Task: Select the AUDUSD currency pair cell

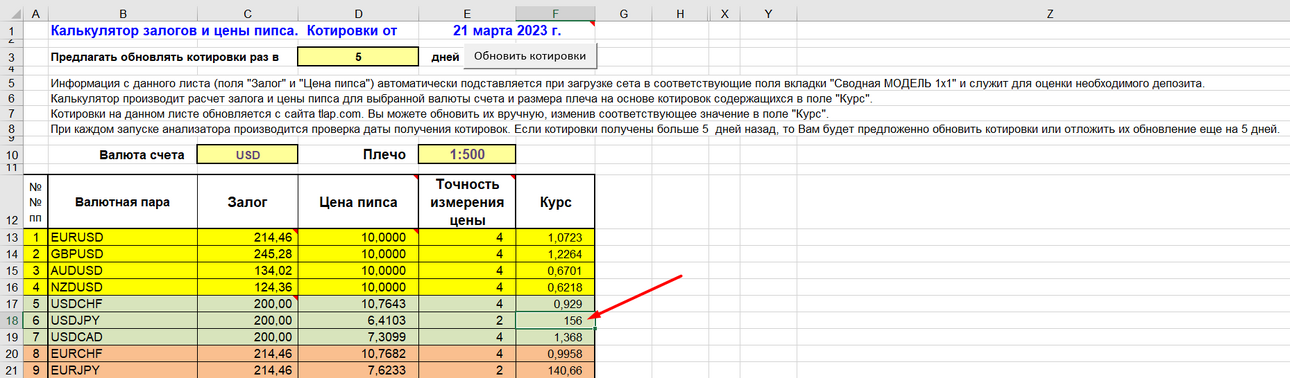Action: click(122, 271)
